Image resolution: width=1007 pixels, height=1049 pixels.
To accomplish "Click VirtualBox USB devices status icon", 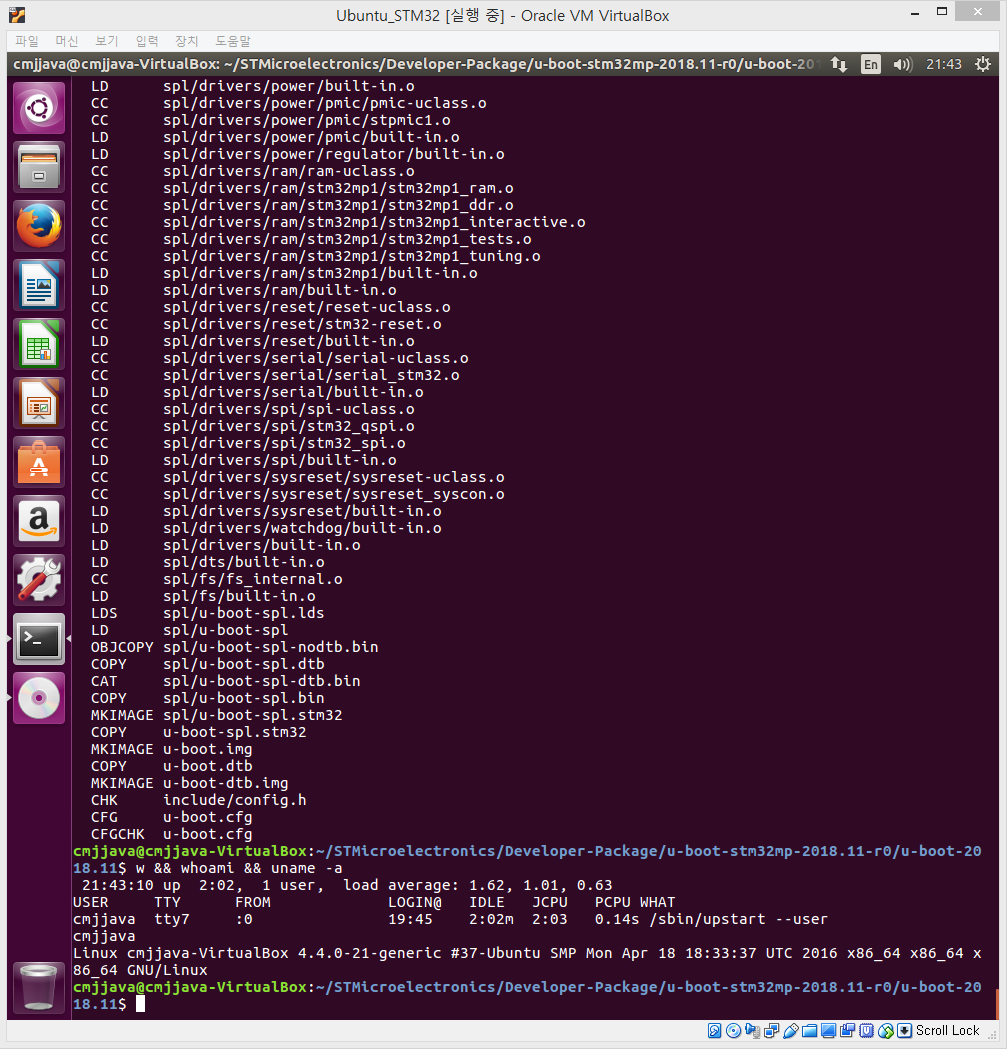I will pyautogui.click(x=790, y=1030).
